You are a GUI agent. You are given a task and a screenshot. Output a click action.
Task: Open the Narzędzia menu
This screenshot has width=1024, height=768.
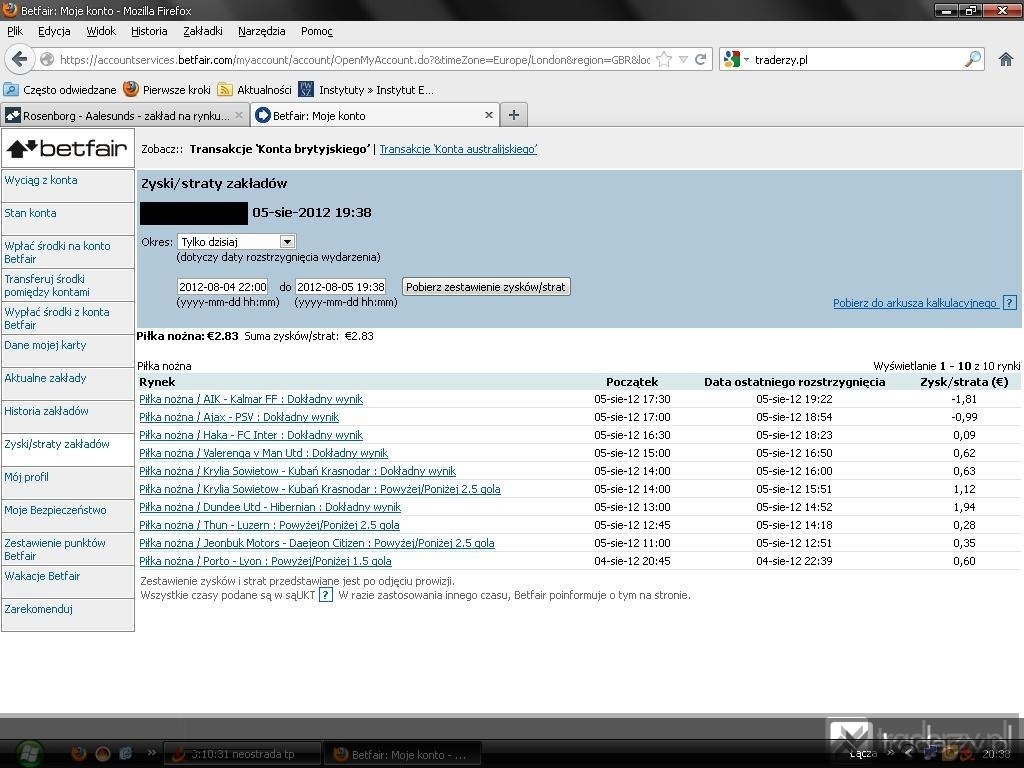pyautogui.click(x=261, y=31)
